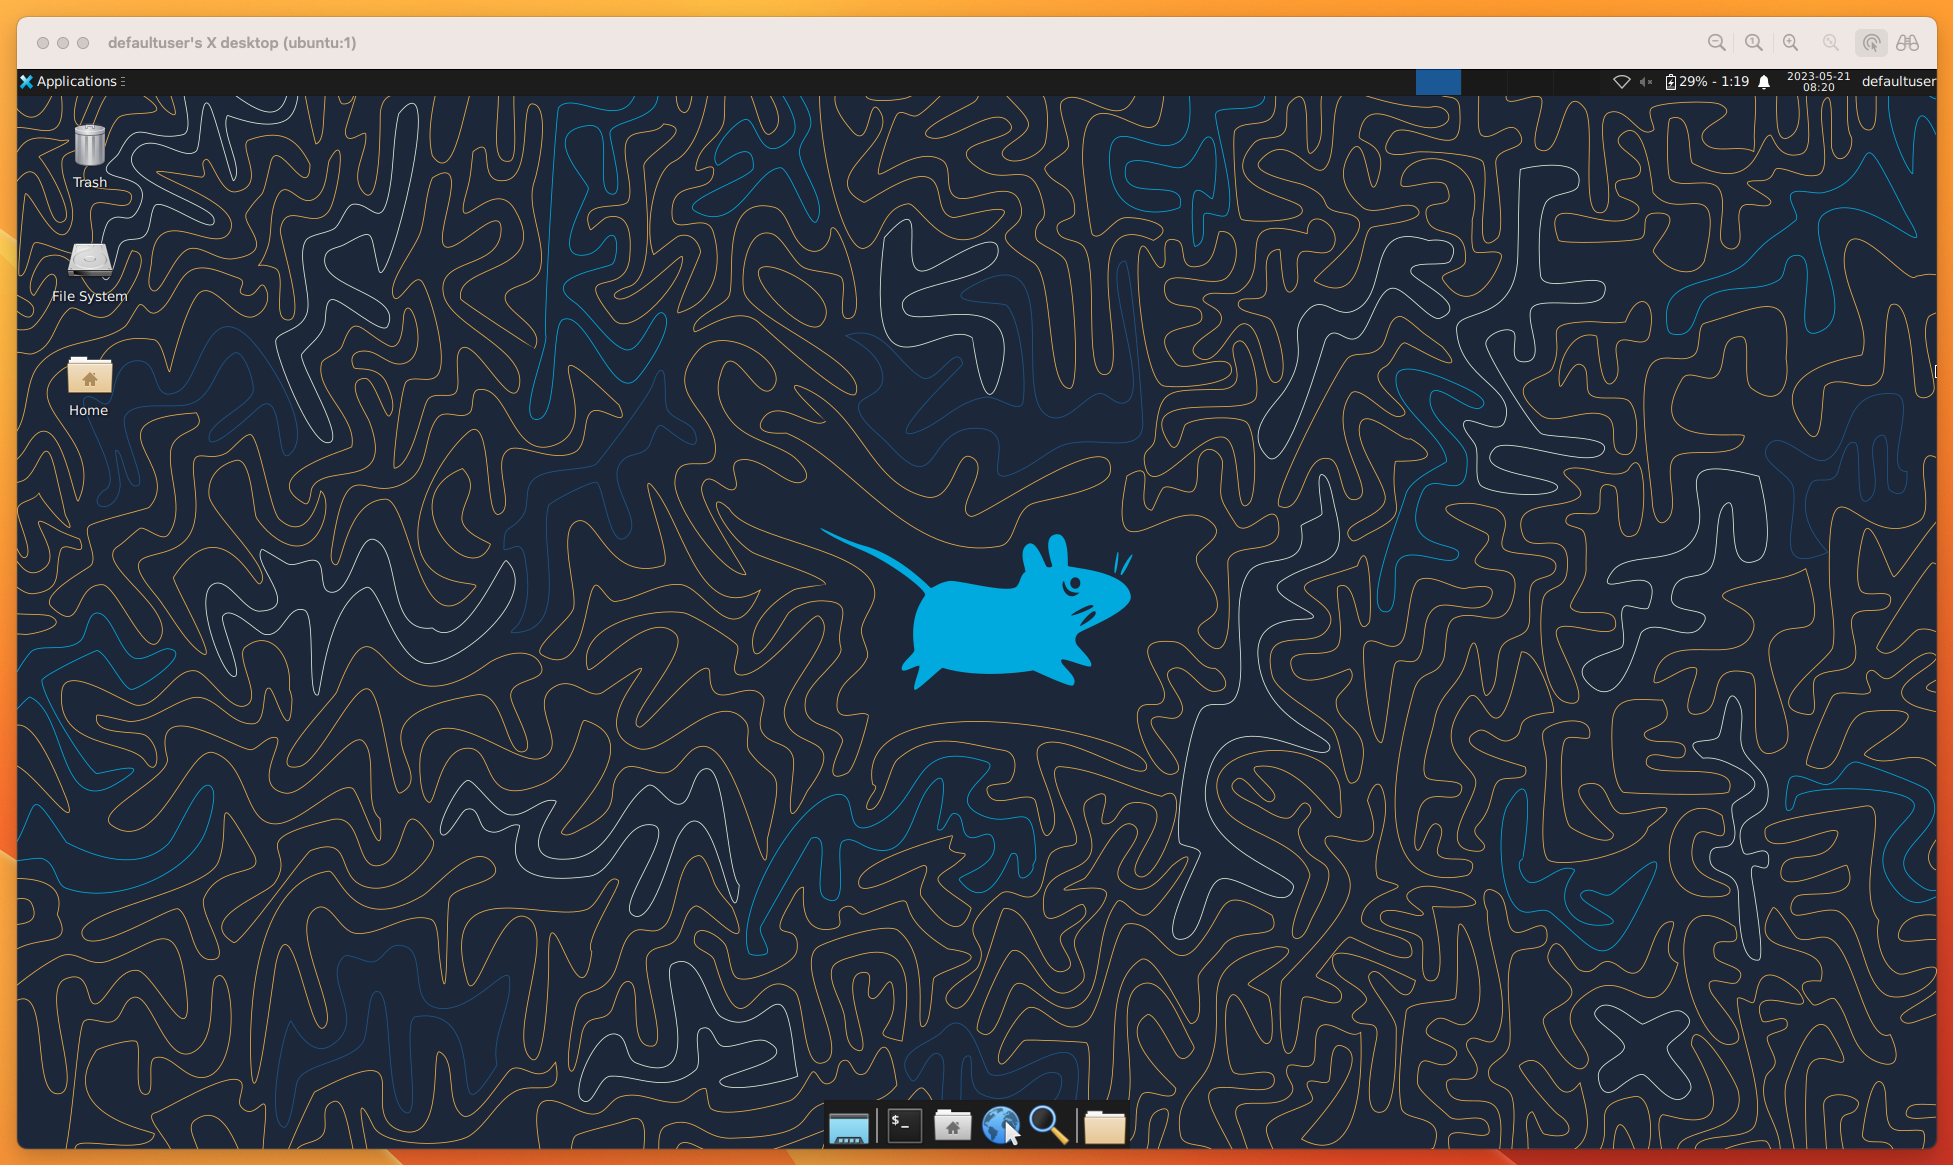The height and width of the screenshot is (1165, 1953).
Task: Launch the Terminal emulator from the dock
Action: 905,1126
